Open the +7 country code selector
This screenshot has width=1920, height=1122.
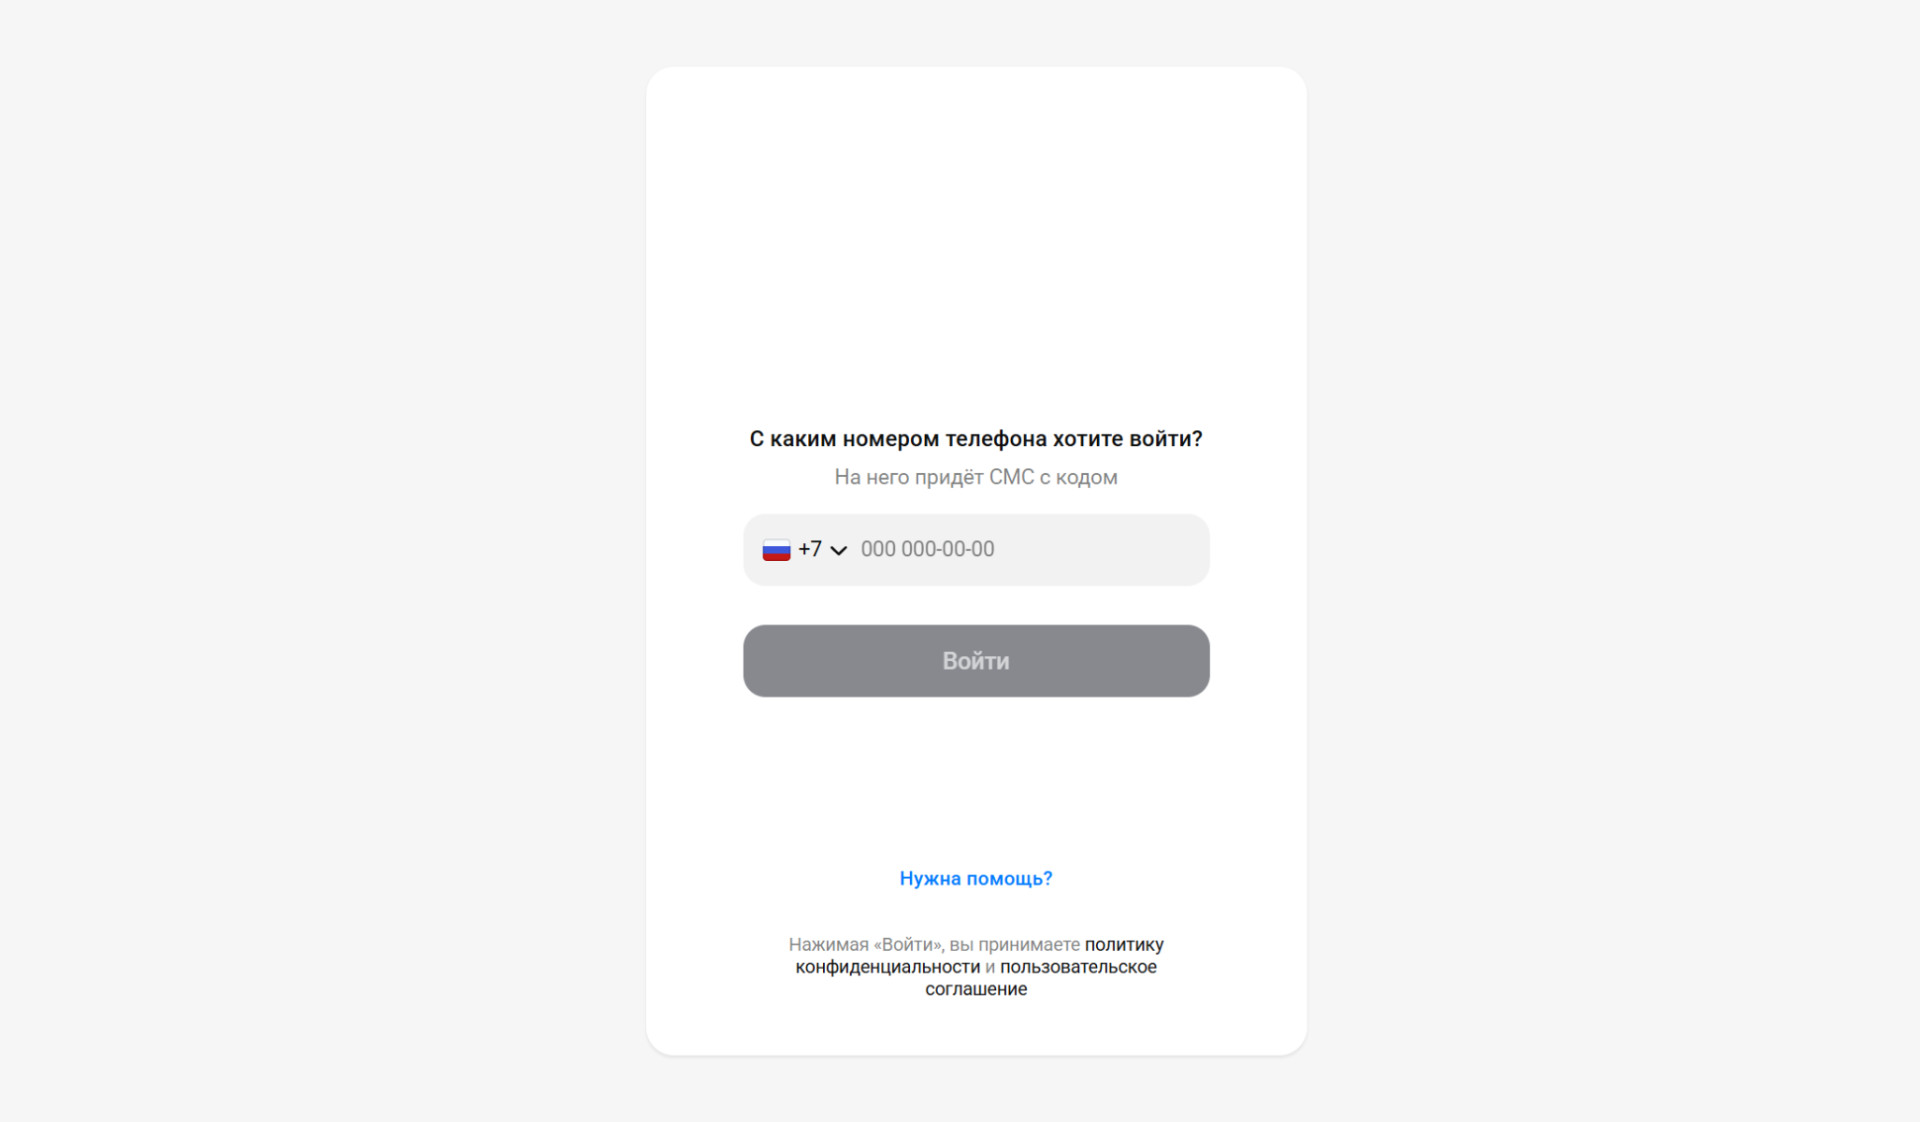click(x=804, y=550)
